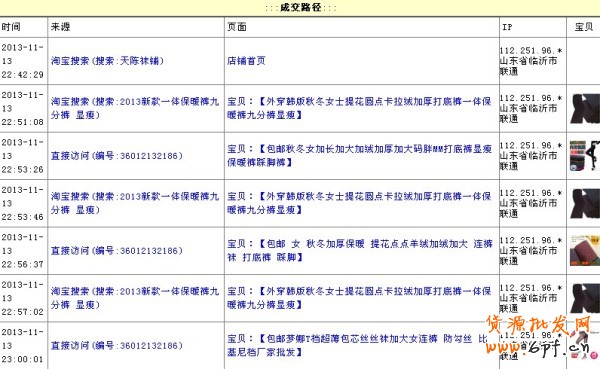Open product link 外穿韩版秋冬 in 22:53:46 row
600x369 pixels.
click(x=359, y=203)
